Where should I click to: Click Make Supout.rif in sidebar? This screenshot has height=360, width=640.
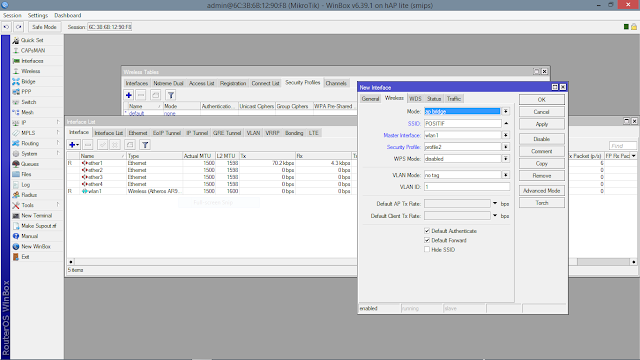(38, 226)
